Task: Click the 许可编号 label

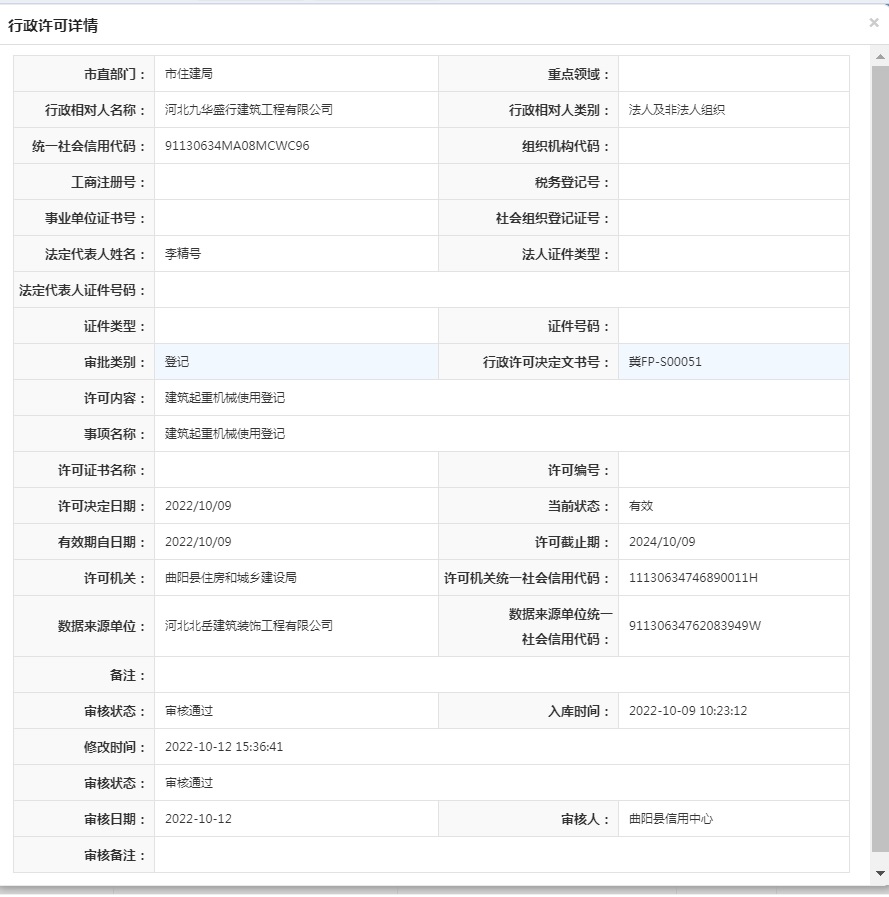Action: pyautogui.click(x=578, y=470)
